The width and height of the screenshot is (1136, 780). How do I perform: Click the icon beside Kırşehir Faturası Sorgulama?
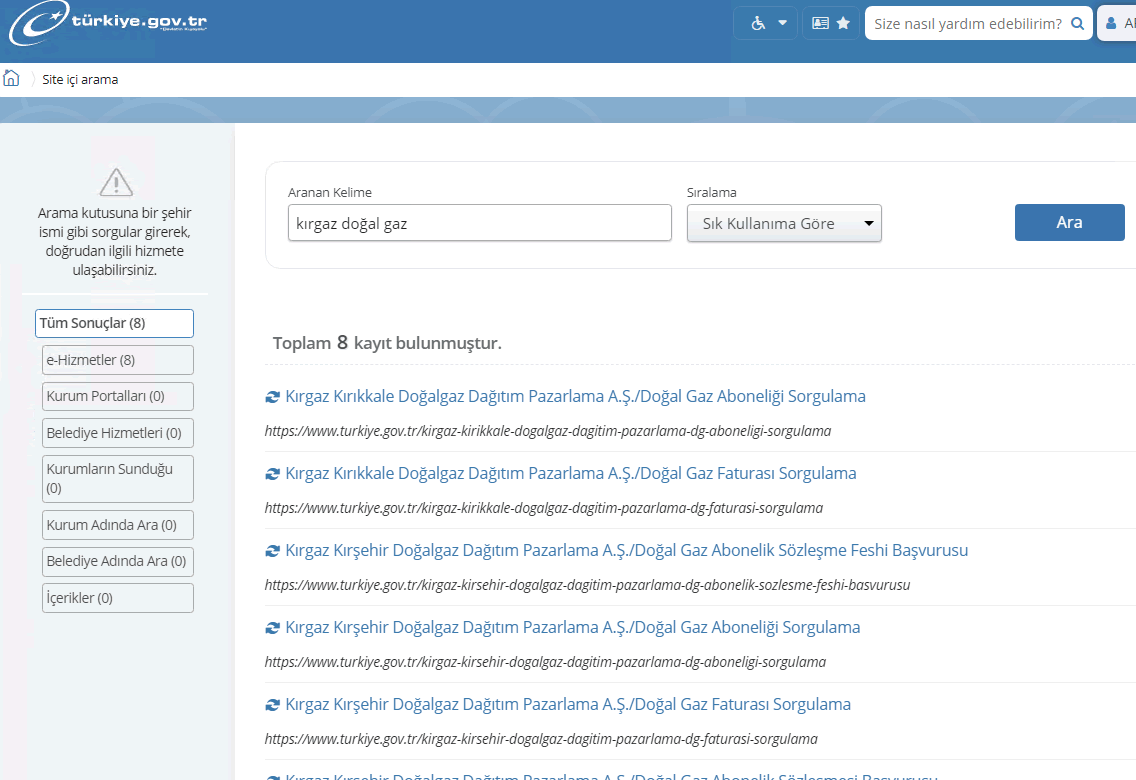pos(272,705)
